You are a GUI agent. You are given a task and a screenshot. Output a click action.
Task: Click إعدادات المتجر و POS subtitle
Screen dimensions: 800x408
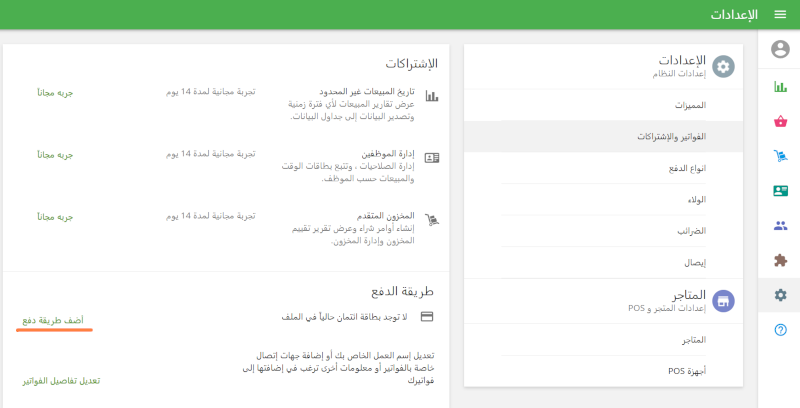pyautogui.click(x=667, y=309)
